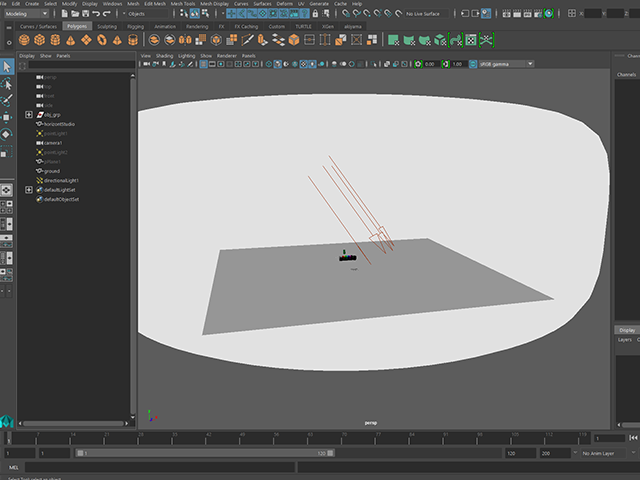
Task: Activate the Select tool arrow in toolbox
Action: pos(7,67)
